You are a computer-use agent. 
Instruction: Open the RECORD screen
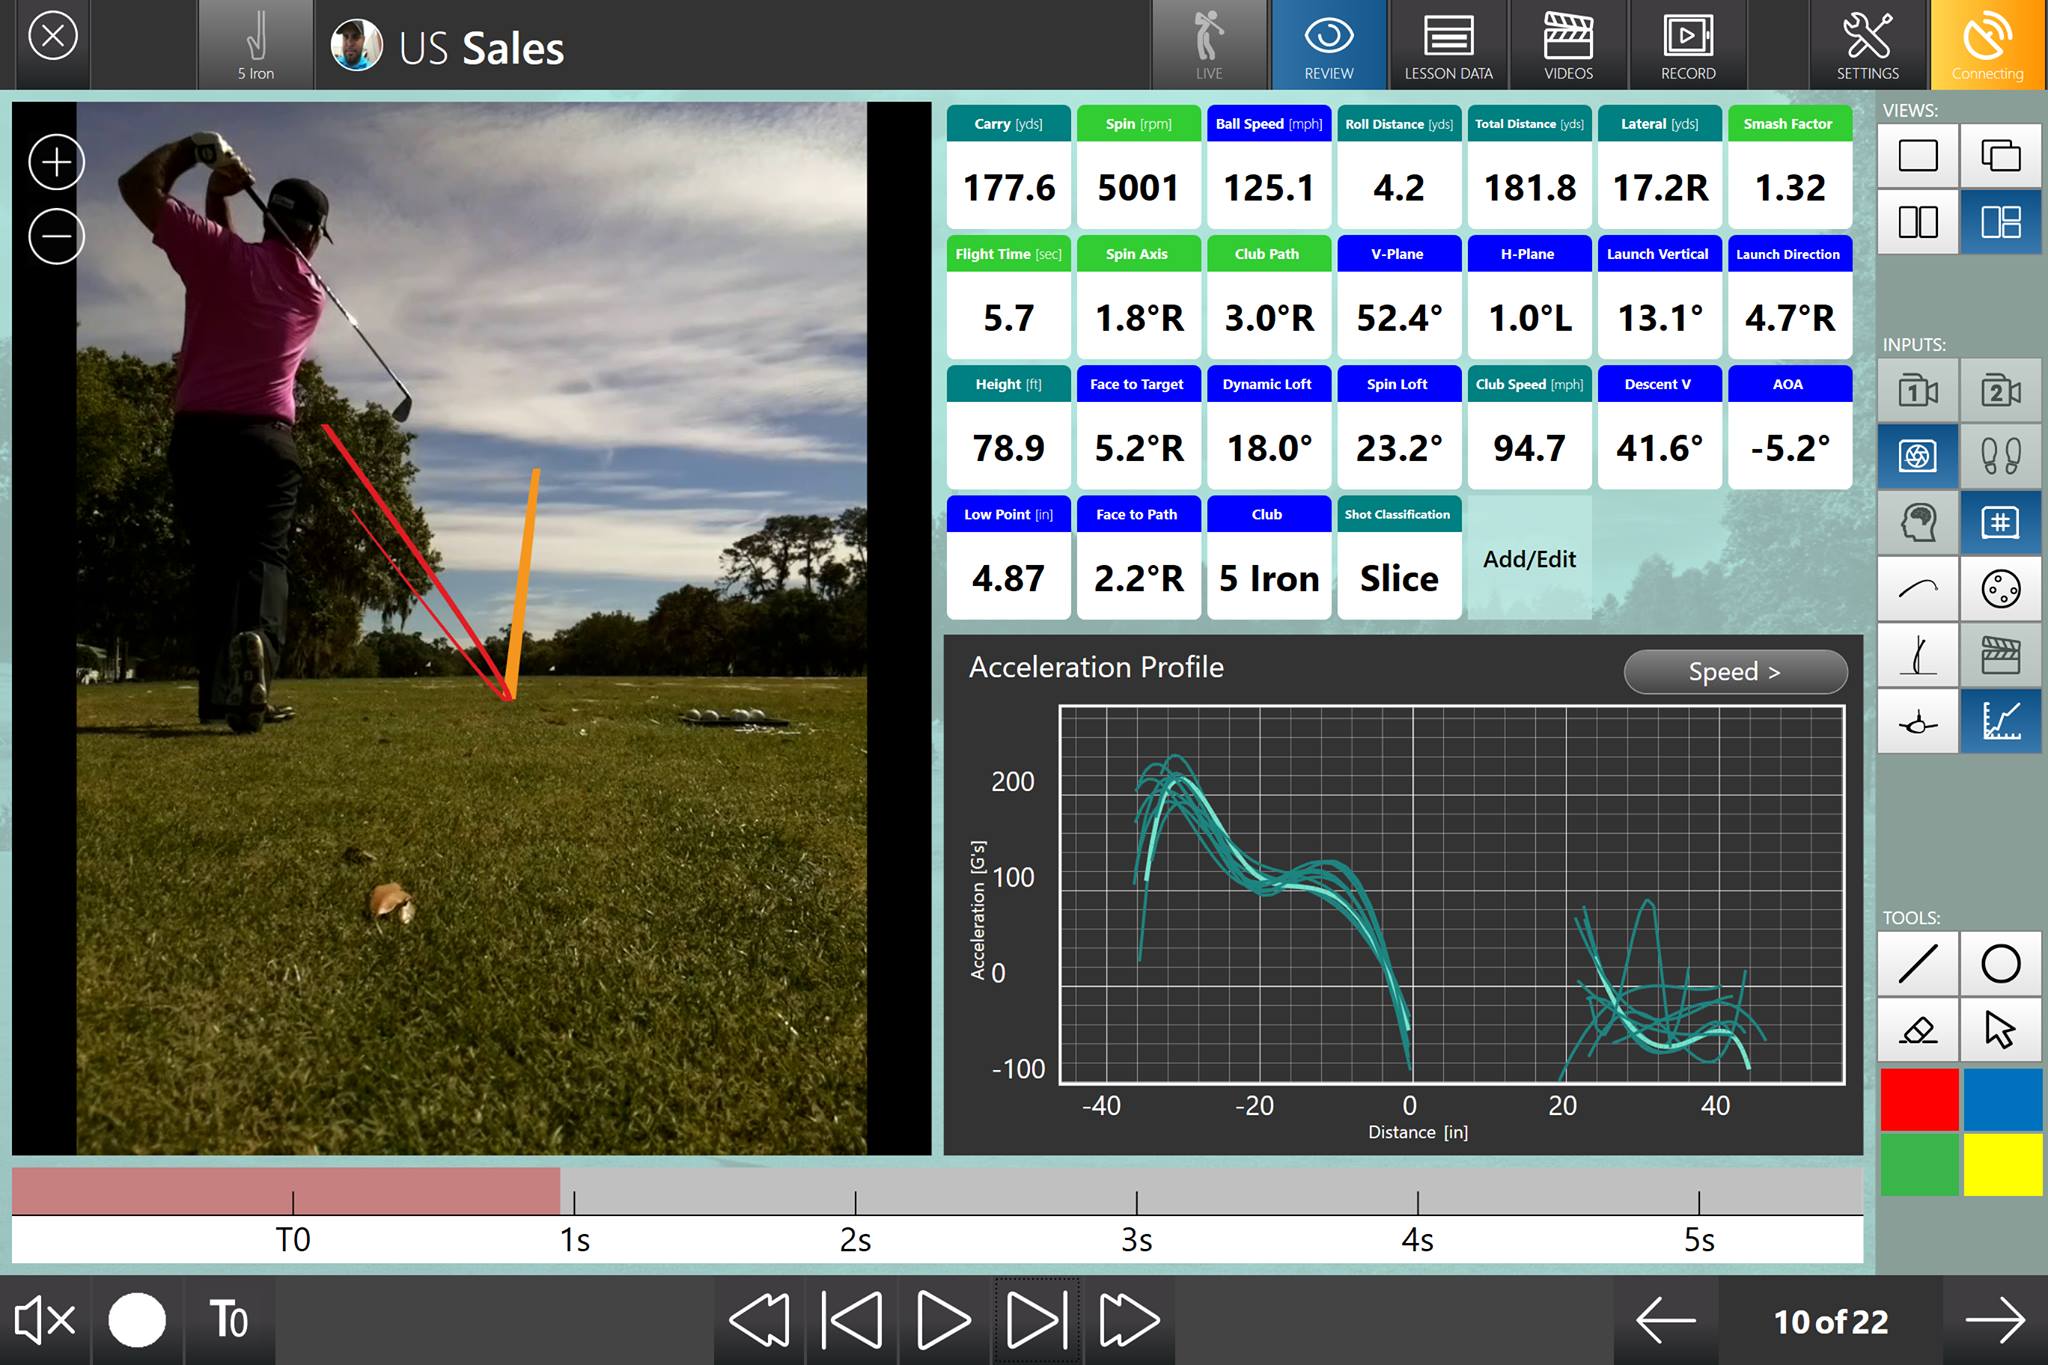[x=1688, y=45]
